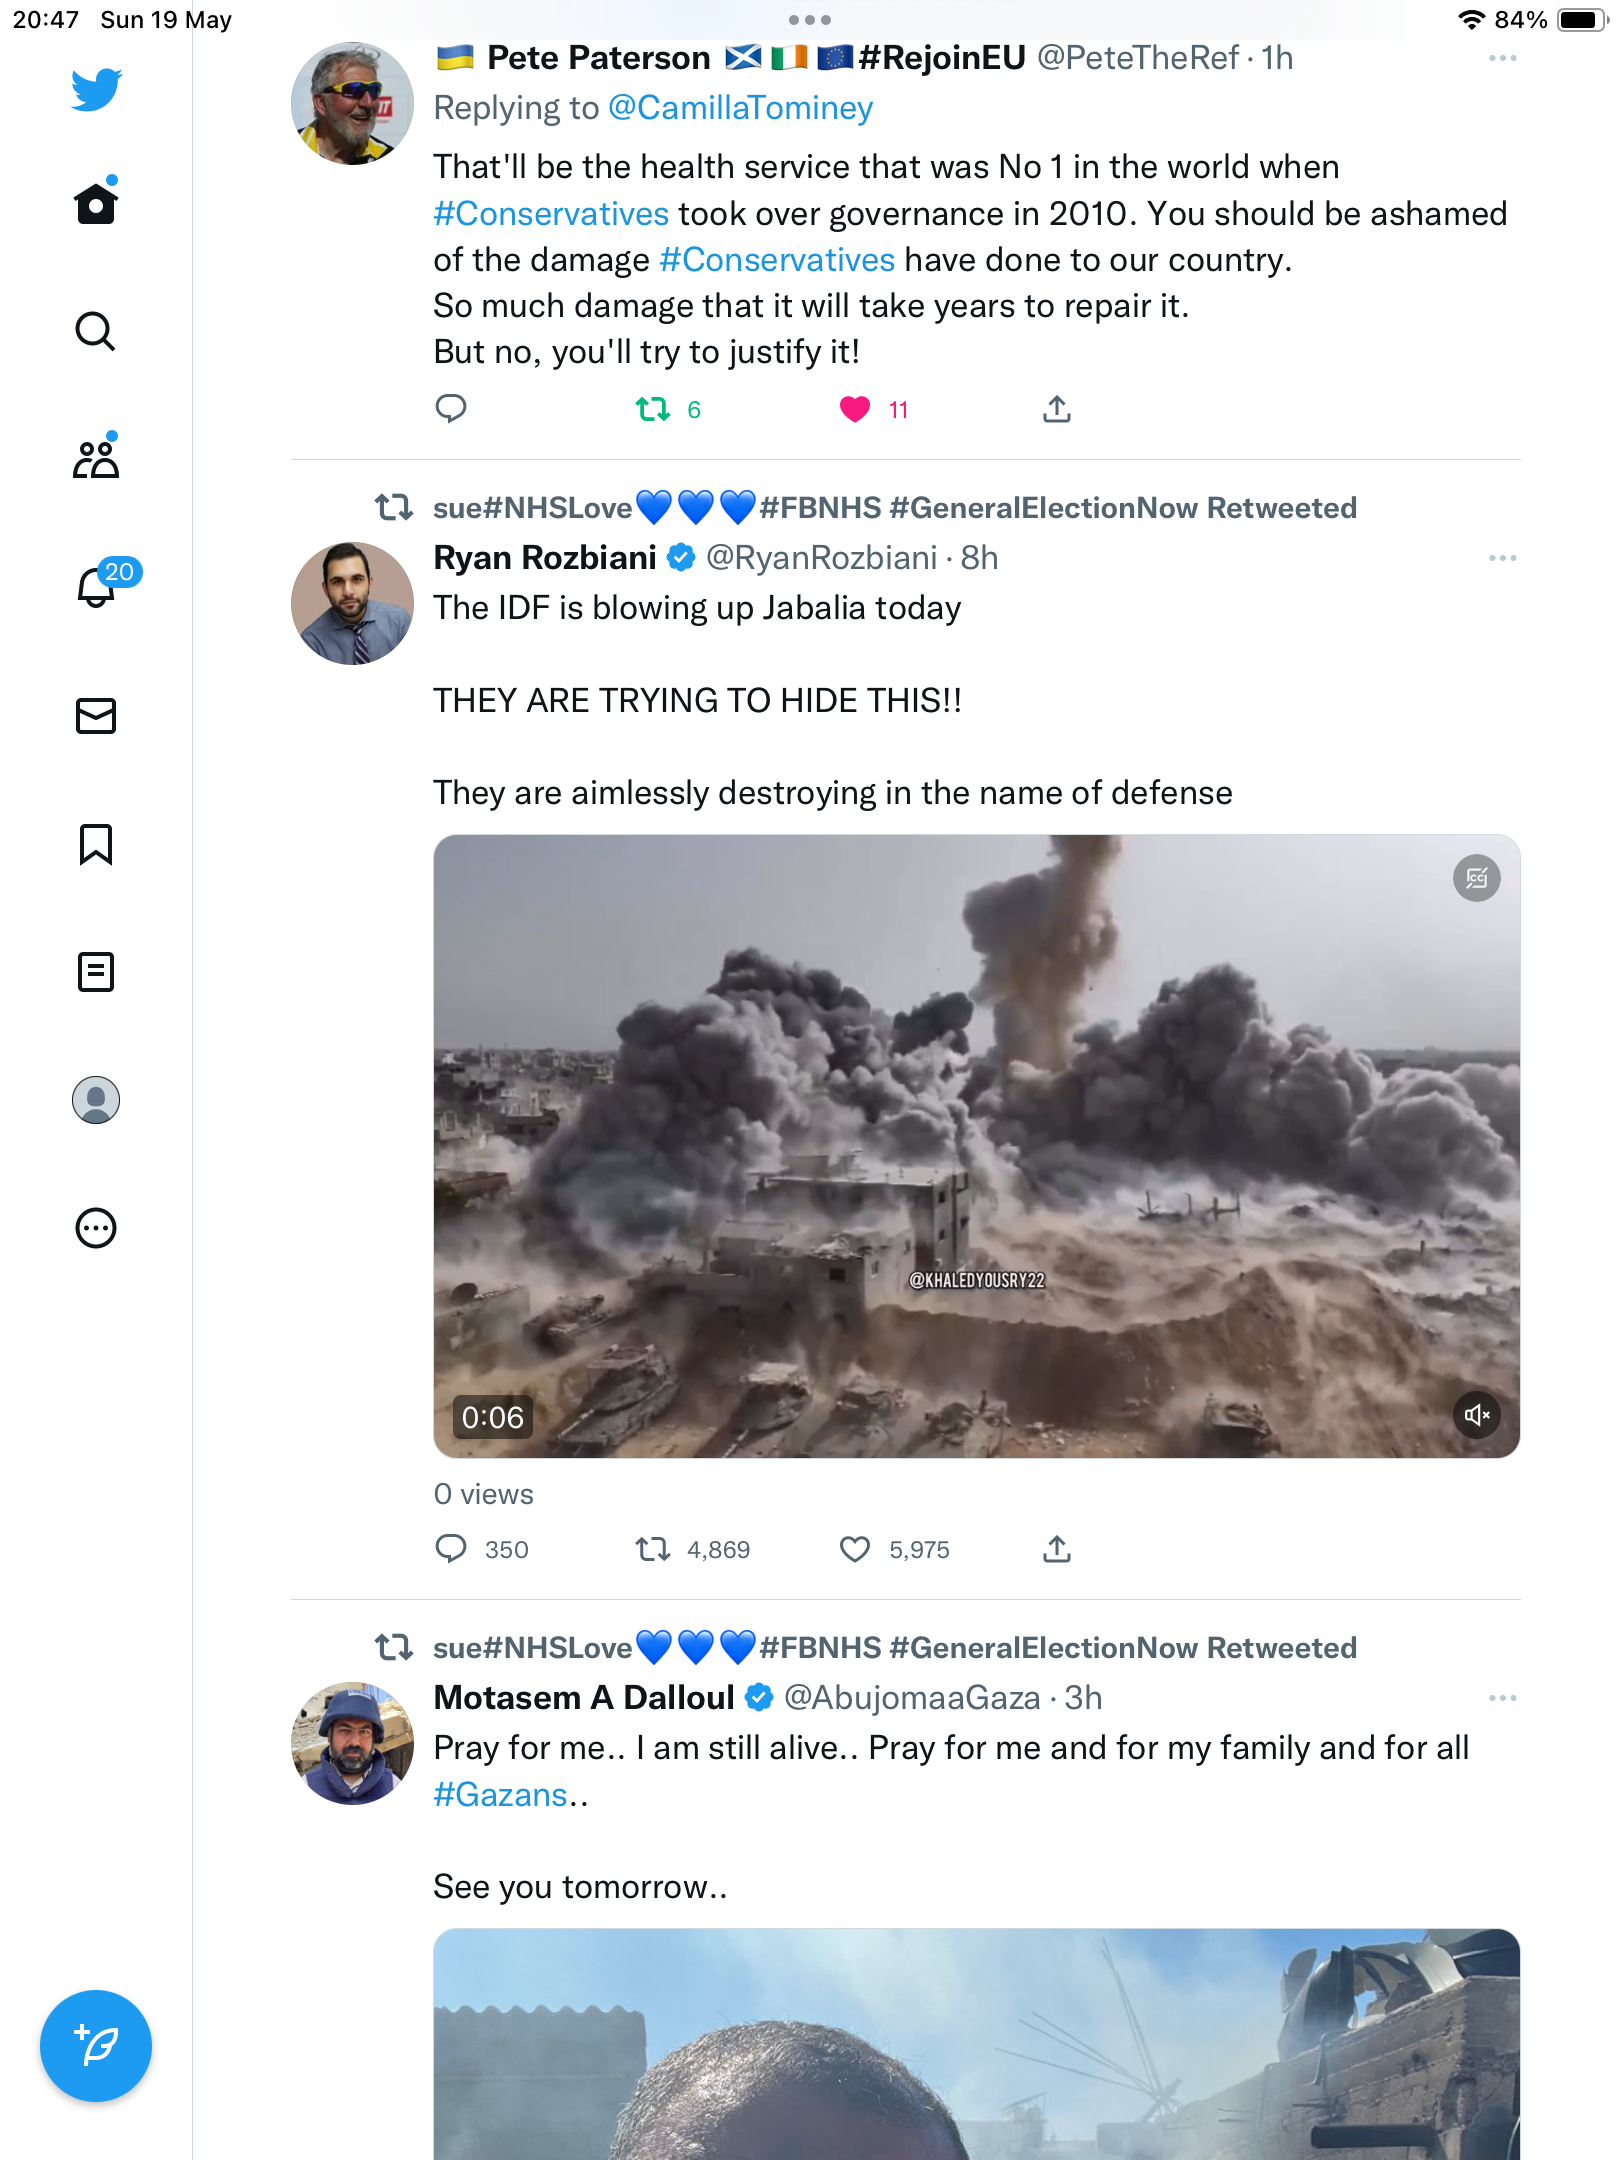
Task: Unlike Pete Paterson's tweet with 11 likes
Action: tap(855, 409)
